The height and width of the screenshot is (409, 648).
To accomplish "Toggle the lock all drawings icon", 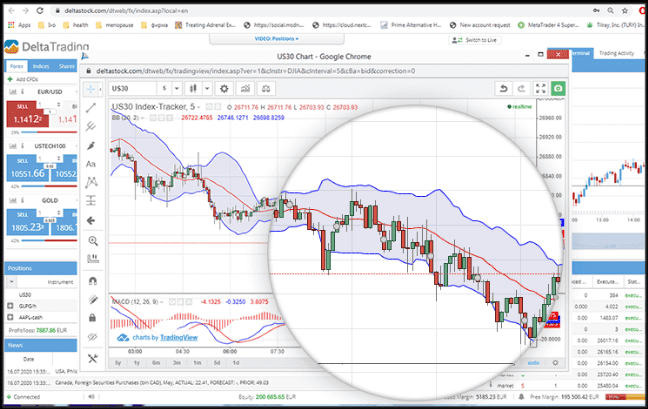I will click(x=93, y=318).
